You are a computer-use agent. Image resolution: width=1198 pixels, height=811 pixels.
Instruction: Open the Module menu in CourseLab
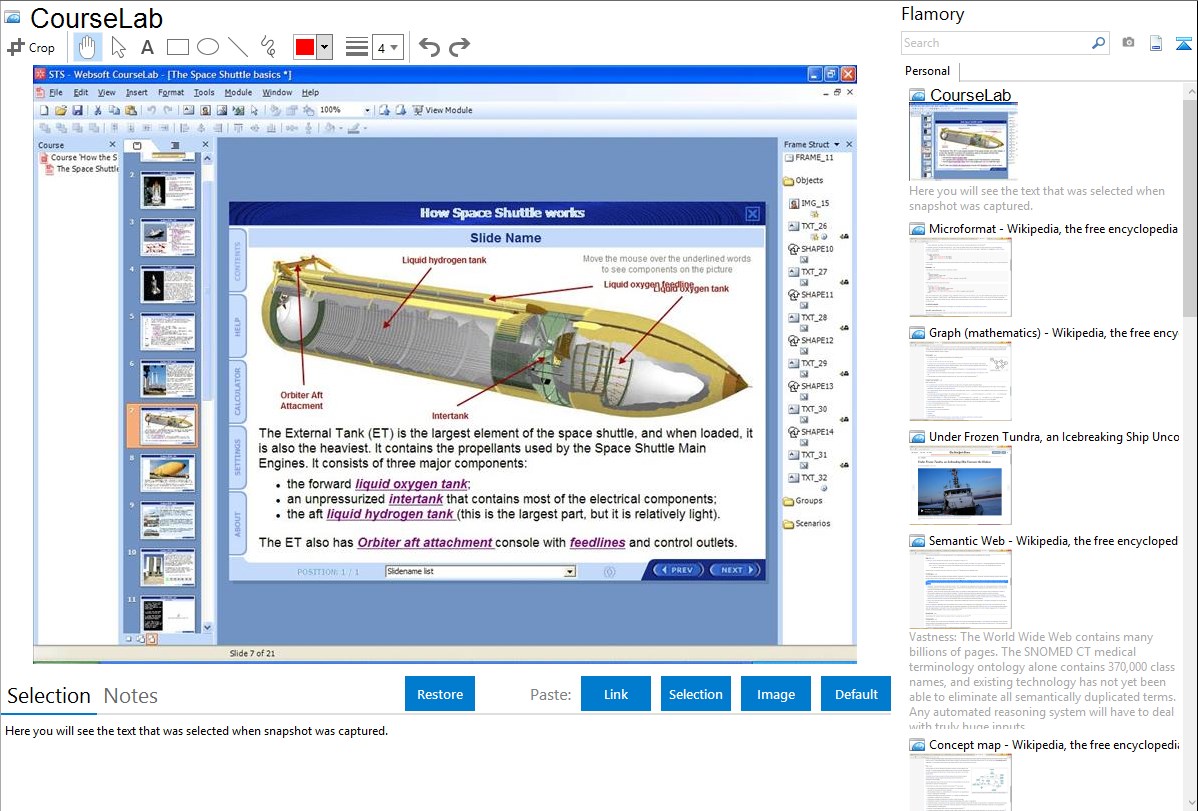coord(238,92)
